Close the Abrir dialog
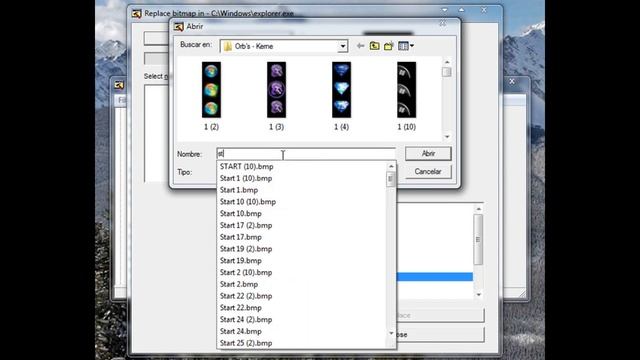The image size is (640, 360). [443, 24]
